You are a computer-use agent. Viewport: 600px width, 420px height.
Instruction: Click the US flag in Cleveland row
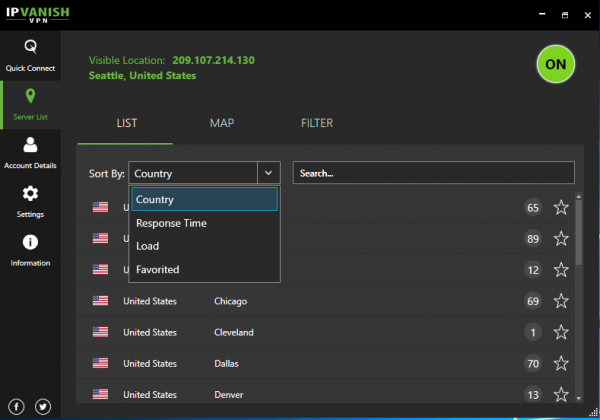[x=100, y=332]
